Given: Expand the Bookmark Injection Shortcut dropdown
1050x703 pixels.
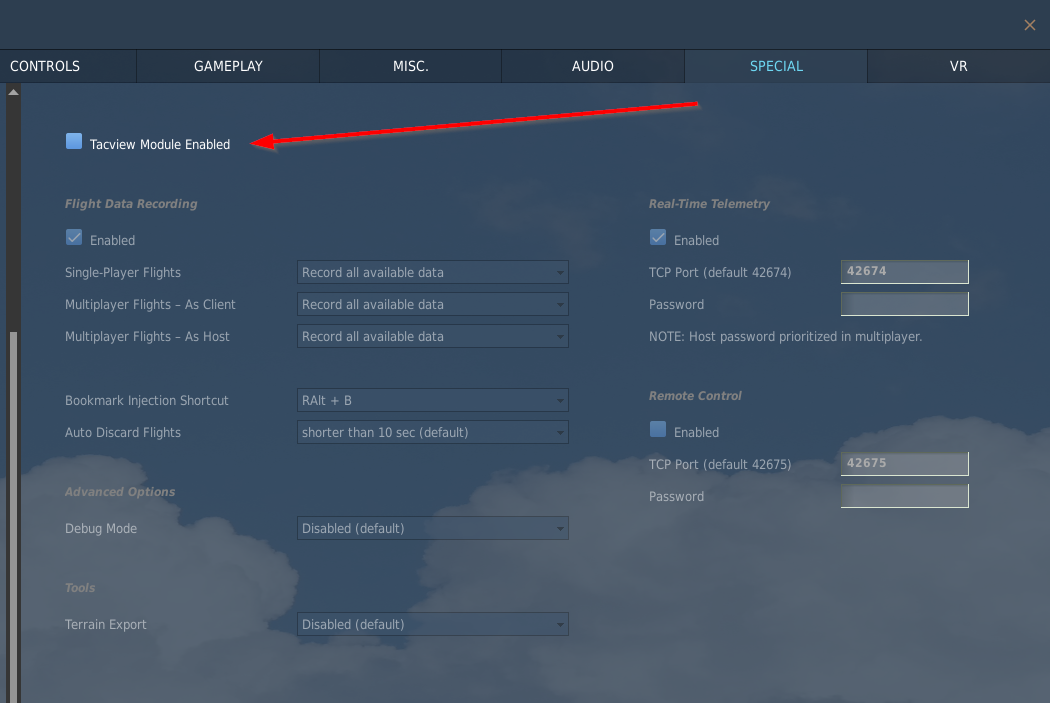Looking at the screenshot, I should pos(433,400).
